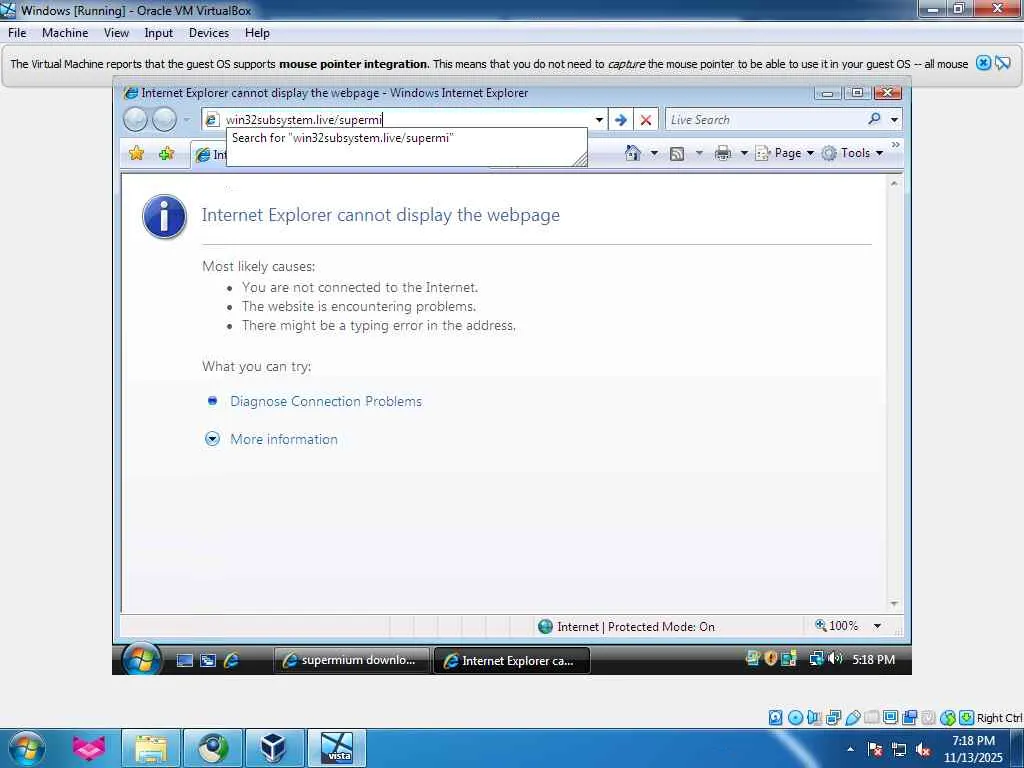
Task: Click the host taskbar vista VM icon
Action: (x=337, y=749)
